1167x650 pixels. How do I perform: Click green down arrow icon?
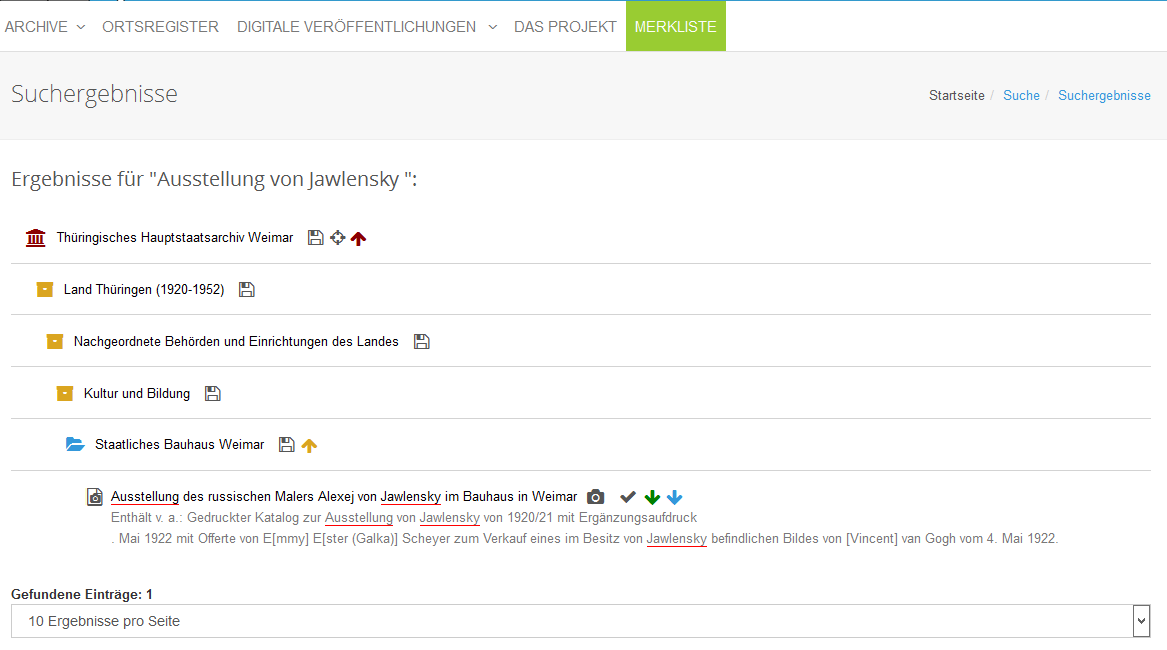pyautogui.click(x=652, y=497)
